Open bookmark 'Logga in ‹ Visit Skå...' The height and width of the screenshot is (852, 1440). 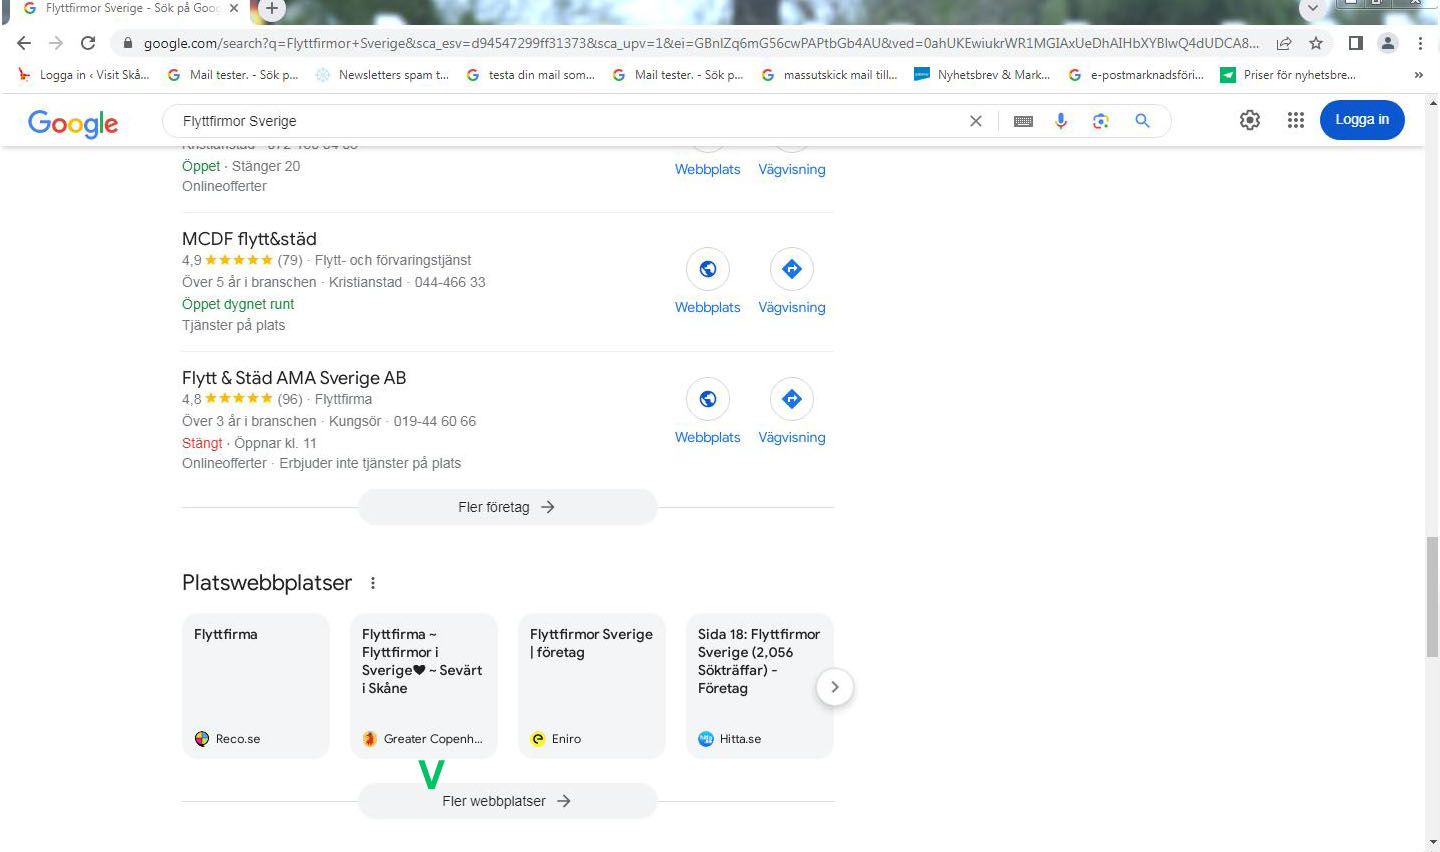84,75
